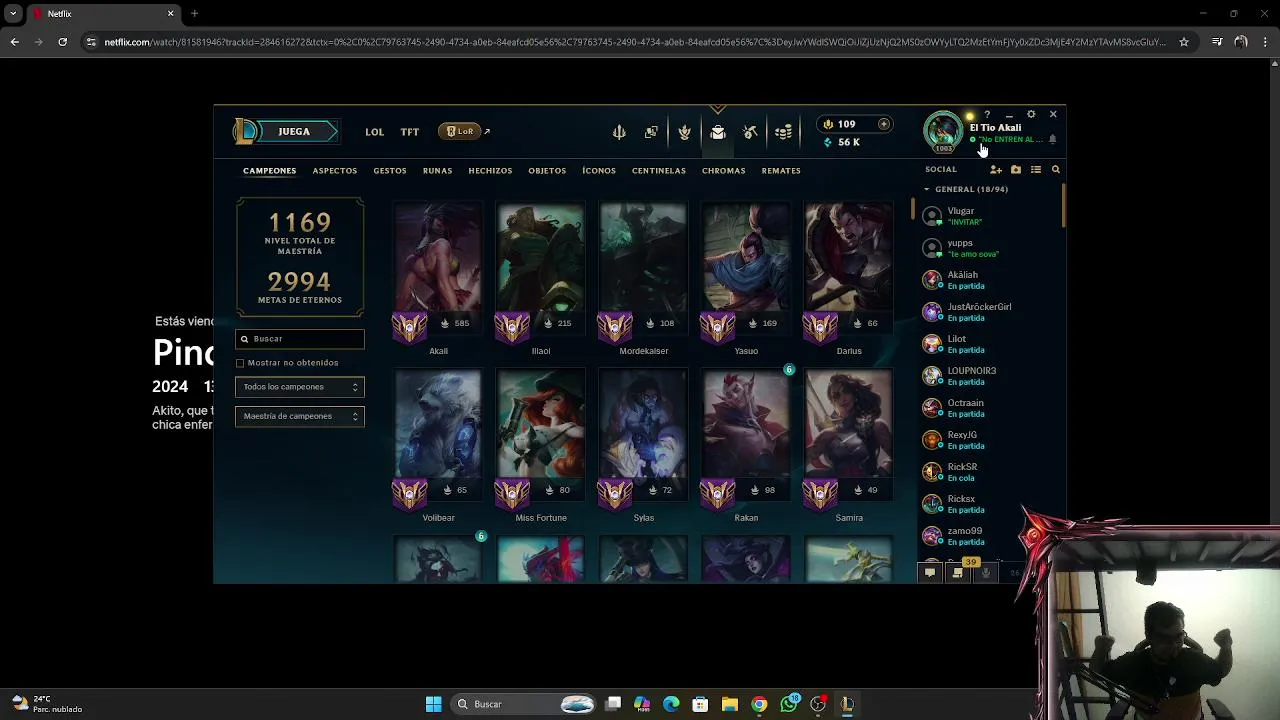Open Chrome tab search dropdown arrow
The width and height of the screenshot is (1280, 720).
pyautogui.click(x=13, y=14)
